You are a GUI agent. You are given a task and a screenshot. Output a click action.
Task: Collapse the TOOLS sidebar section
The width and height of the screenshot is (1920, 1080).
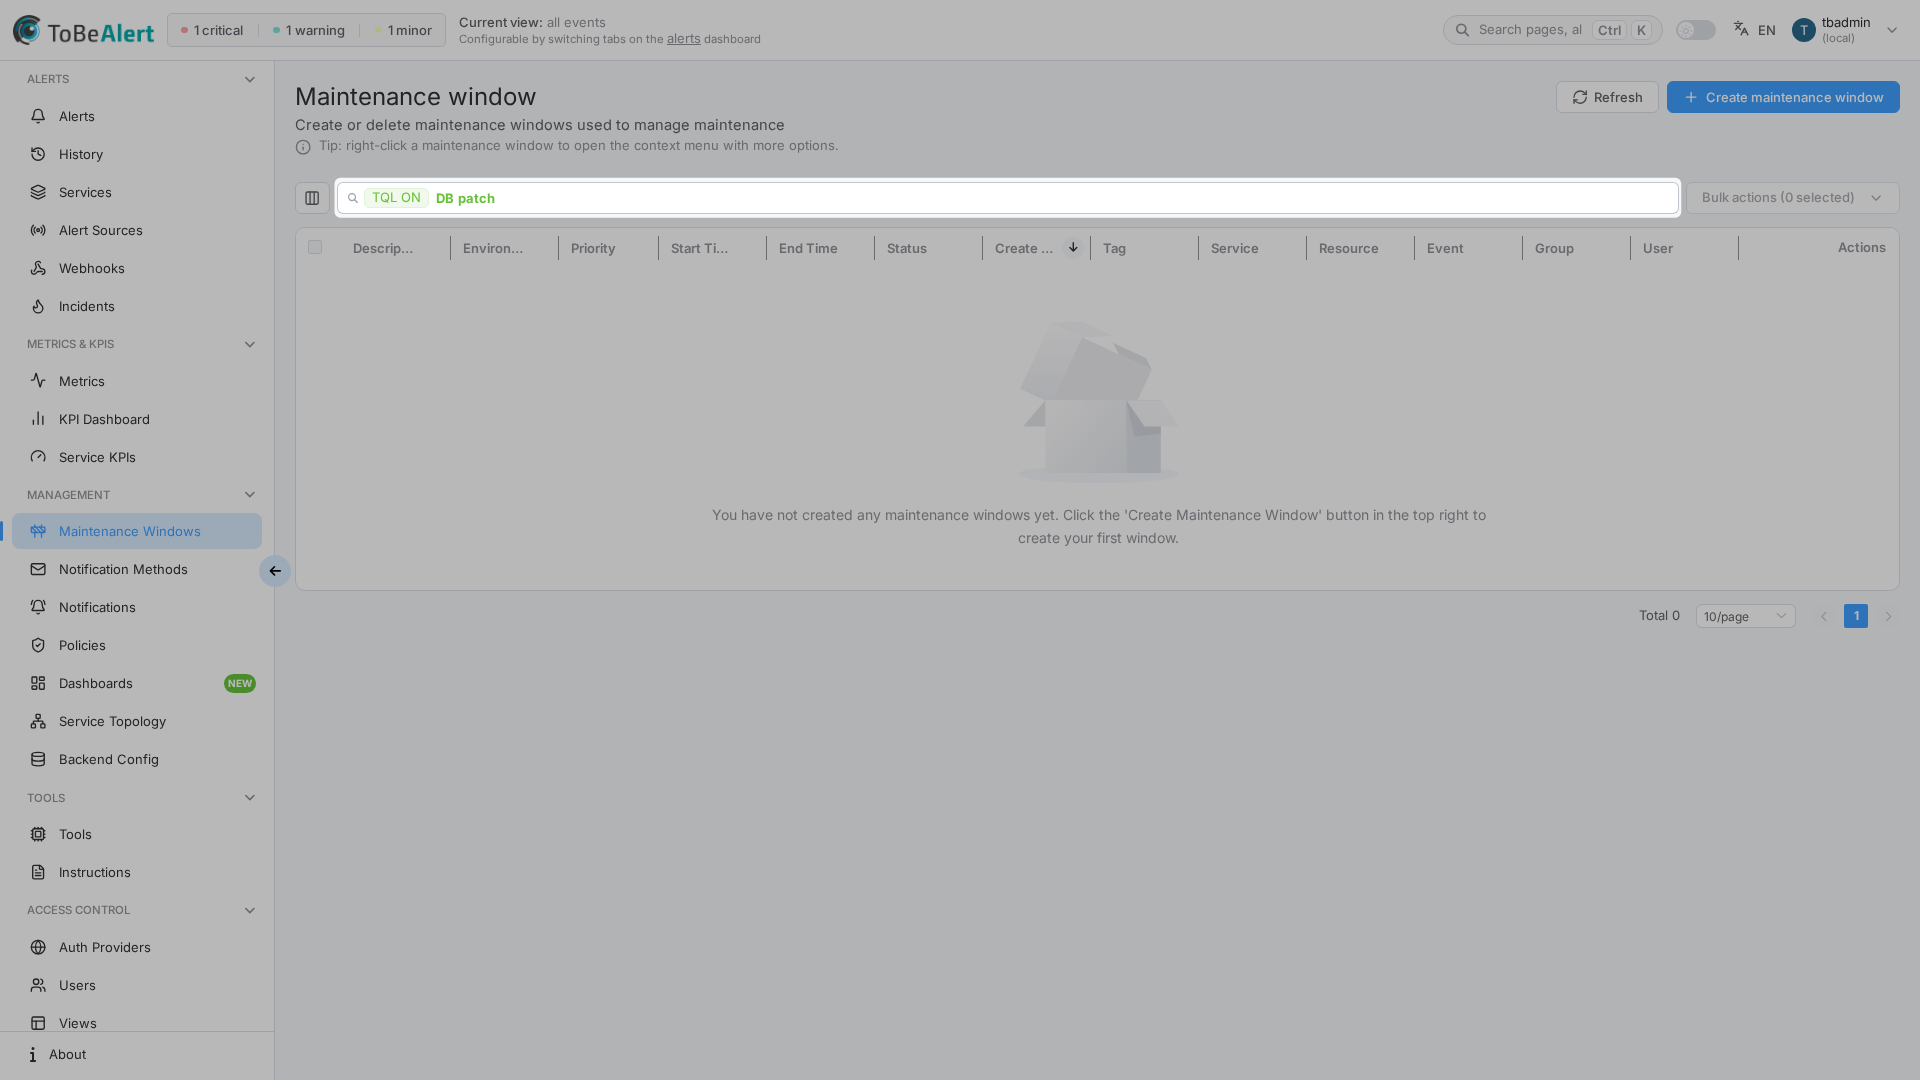point(250,798)
